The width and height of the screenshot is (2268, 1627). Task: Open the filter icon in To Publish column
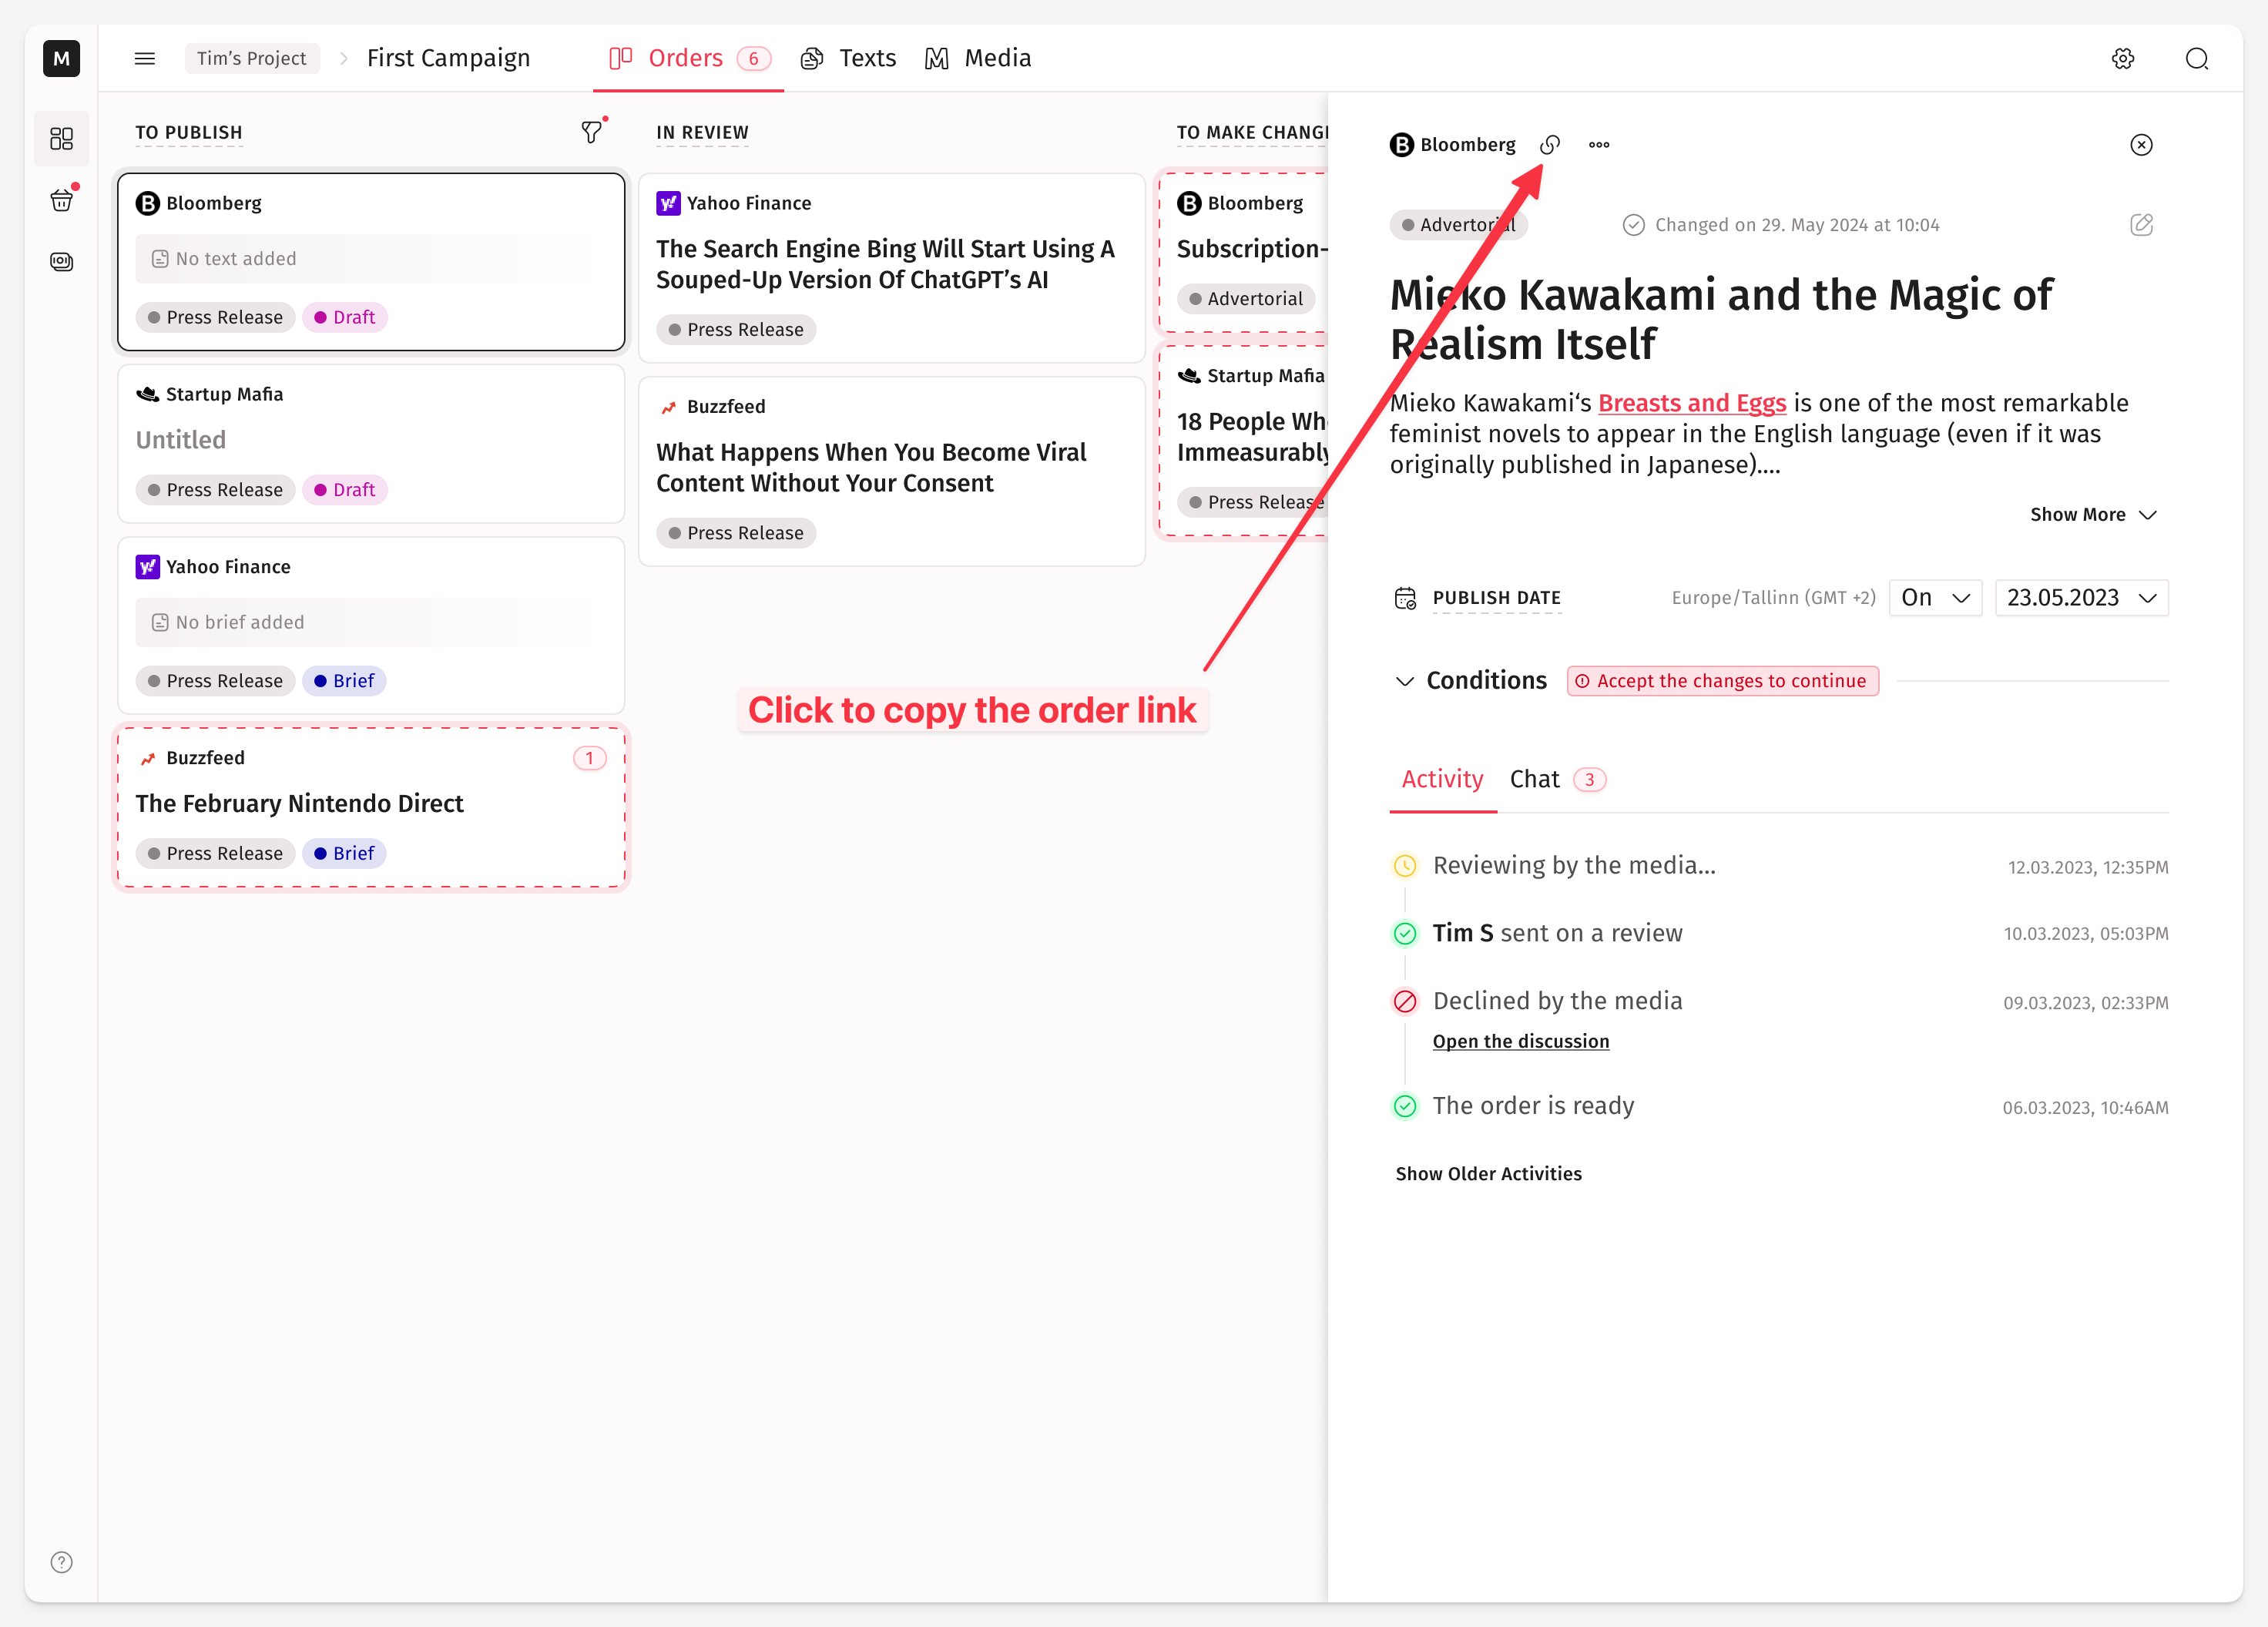592,132
